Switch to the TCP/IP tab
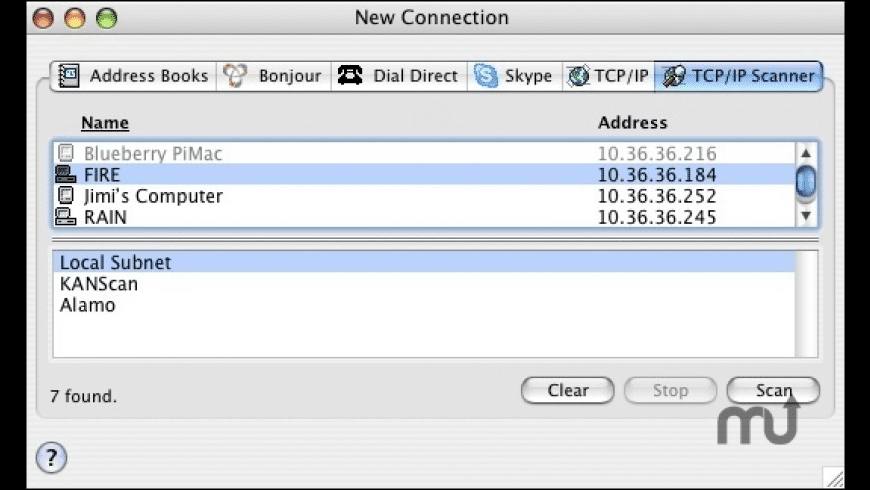Viewport: 870px width, 490px height. click(608, 76)
